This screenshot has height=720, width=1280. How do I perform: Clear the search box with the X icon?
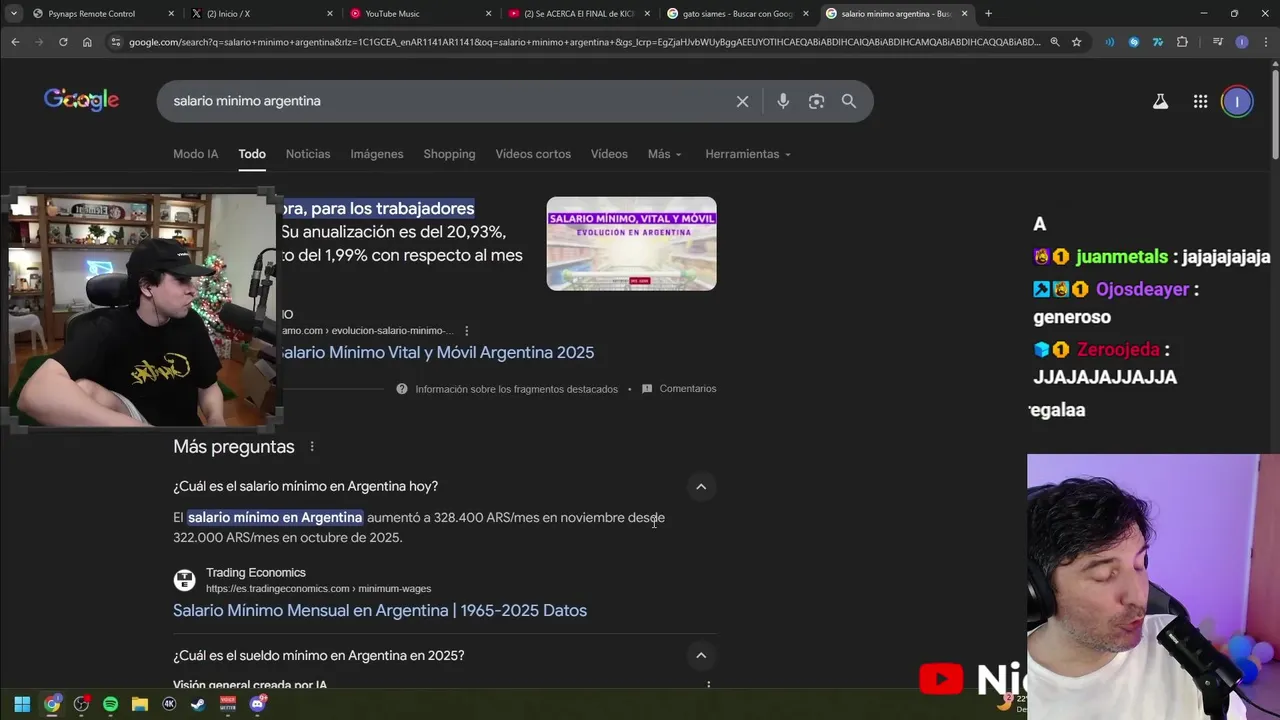[x=742, y=101]
